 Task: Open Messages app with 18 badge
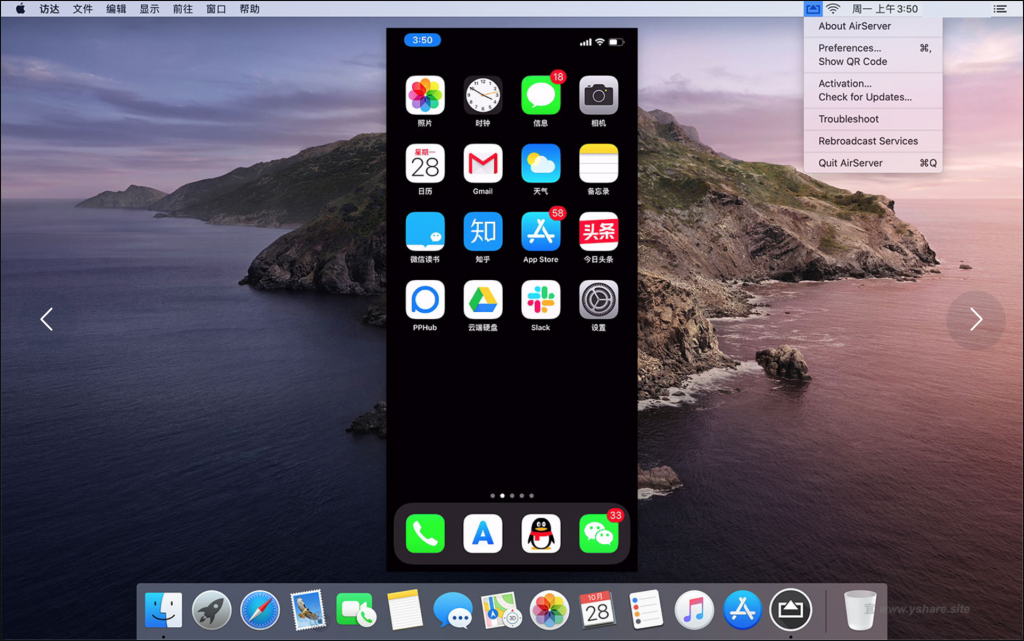click(541, 95)
